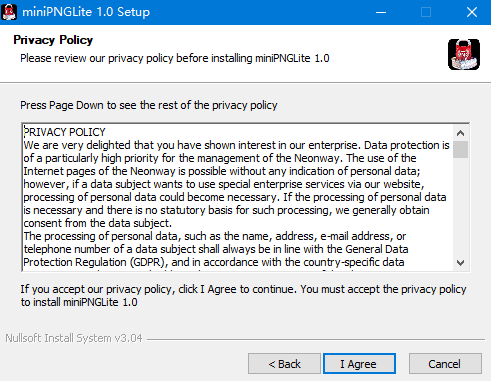Image resolution: width=491 pixels, height=381 pixels.
Task: Close the setup window with X
Action: pos(471,12)
